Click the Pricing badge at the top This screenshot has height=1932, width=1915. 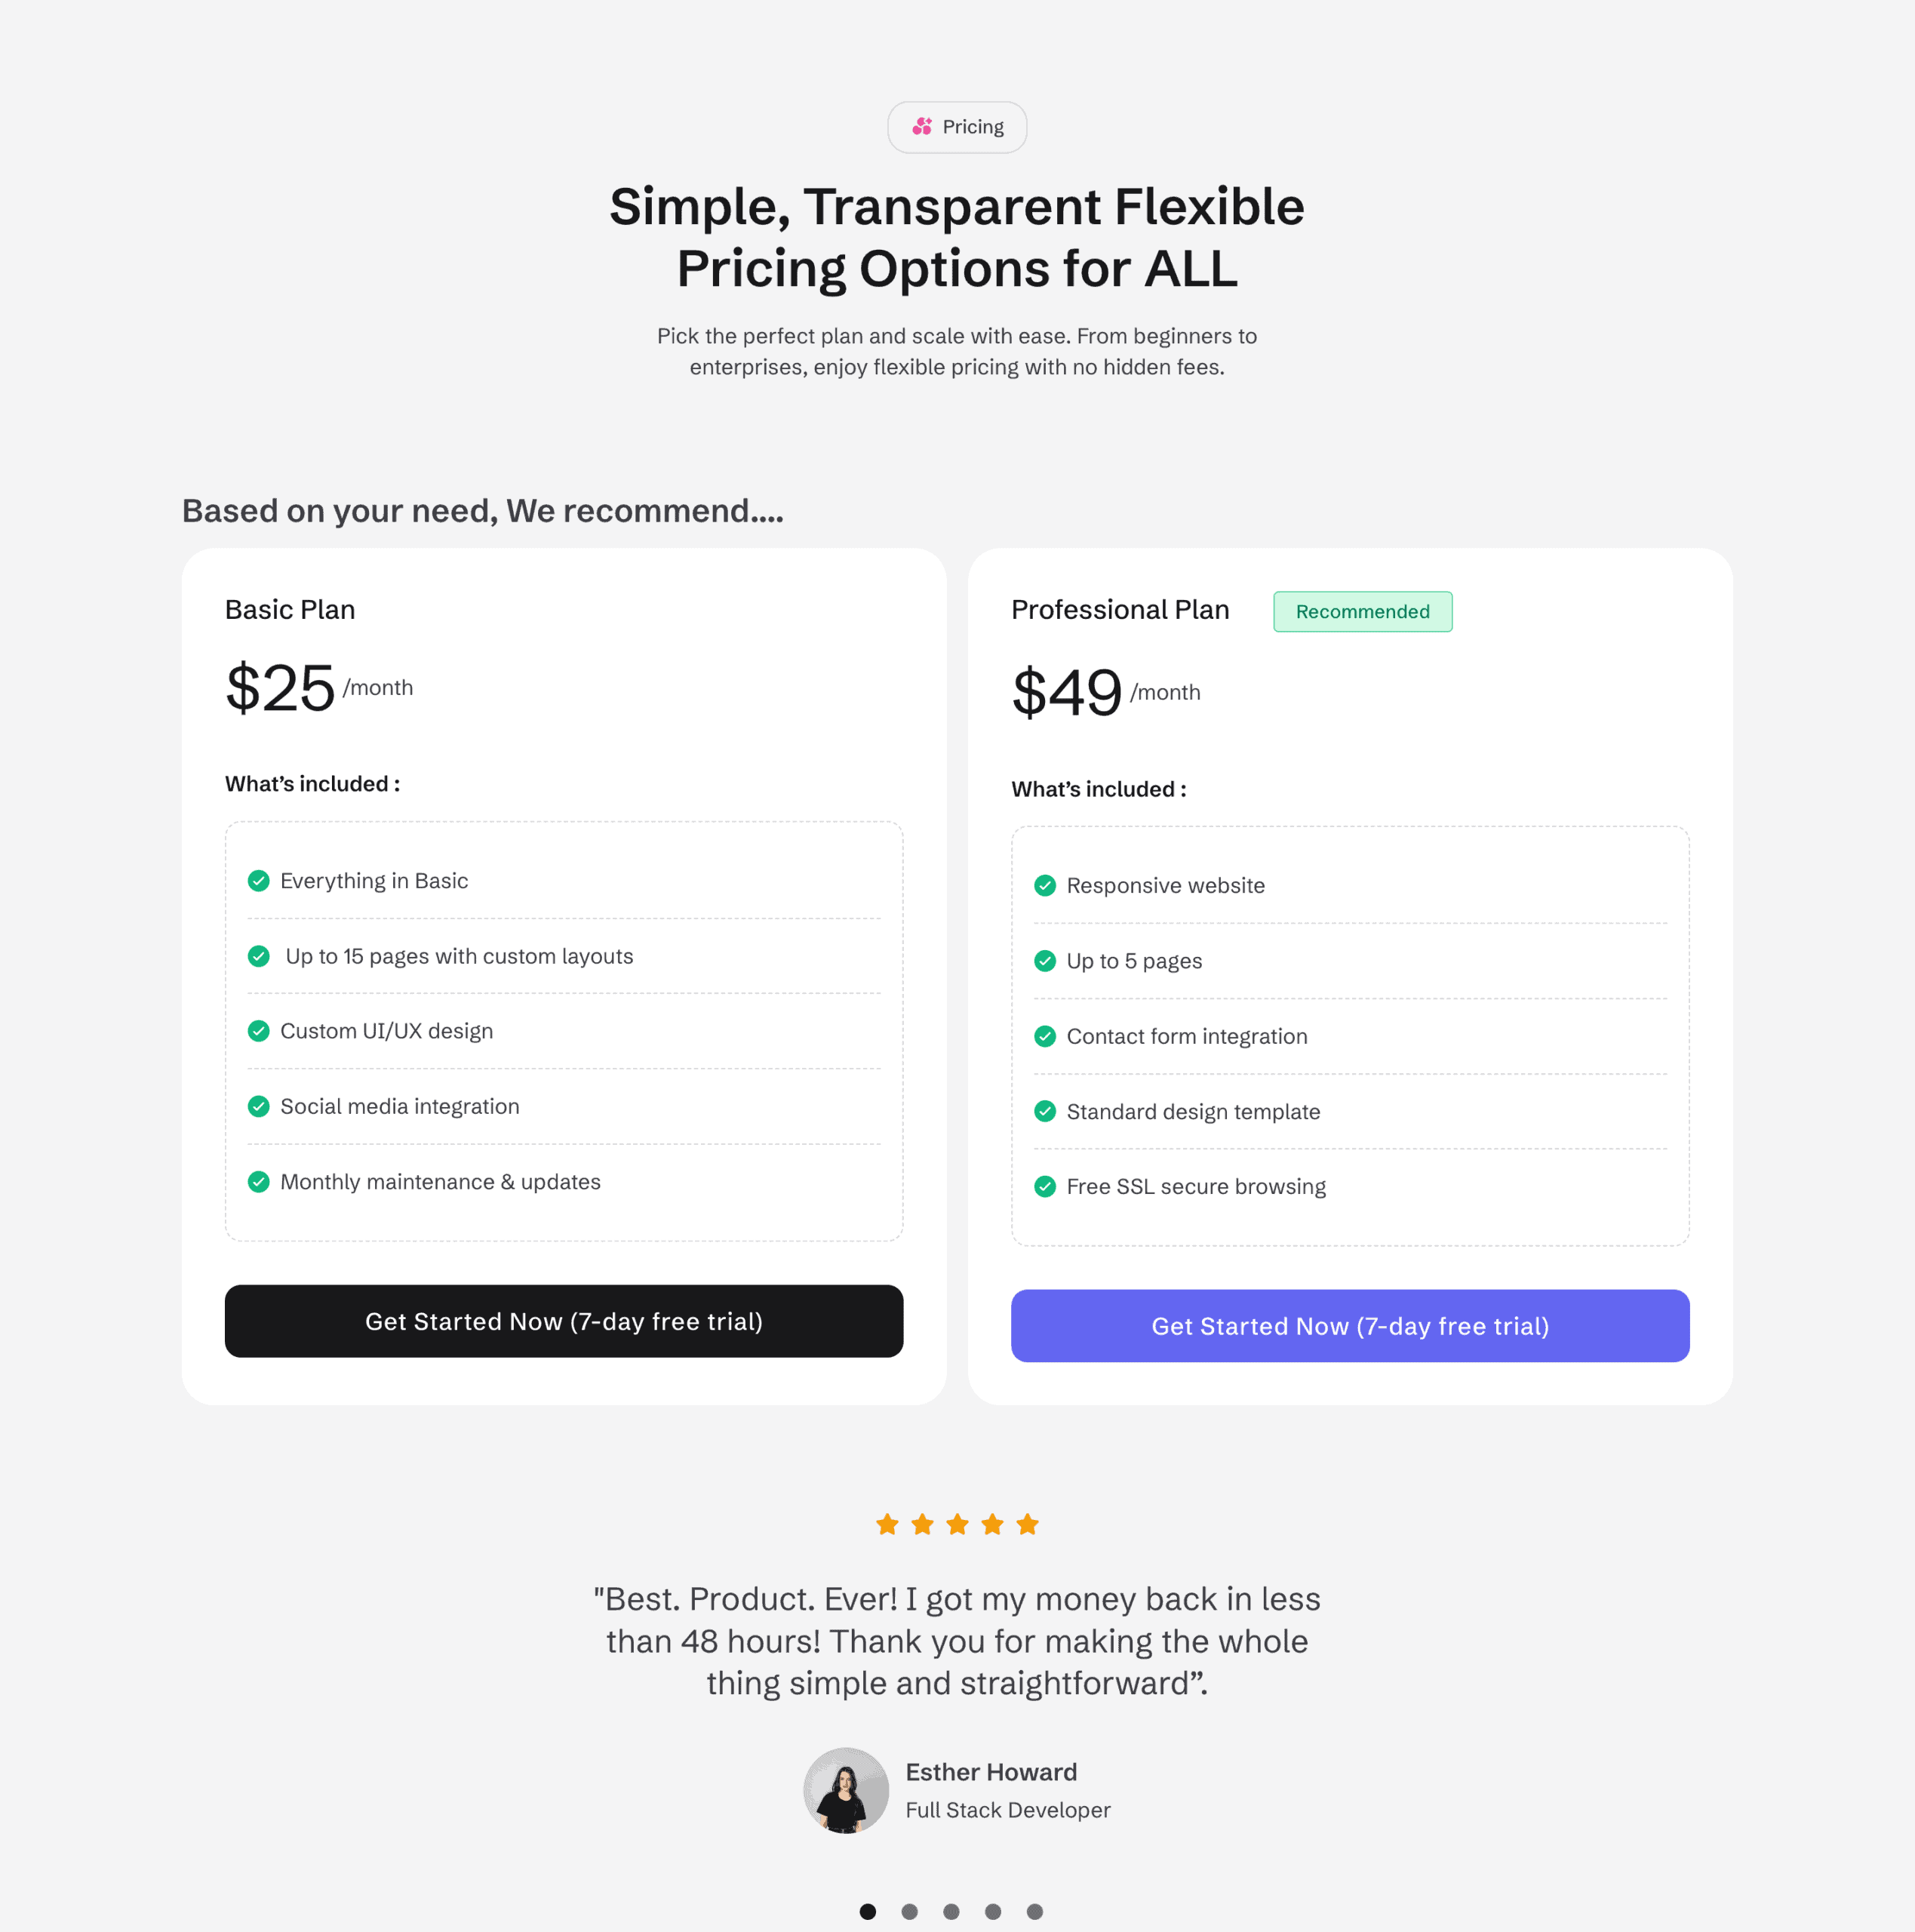pyautogui.click(x=956, y=127)
